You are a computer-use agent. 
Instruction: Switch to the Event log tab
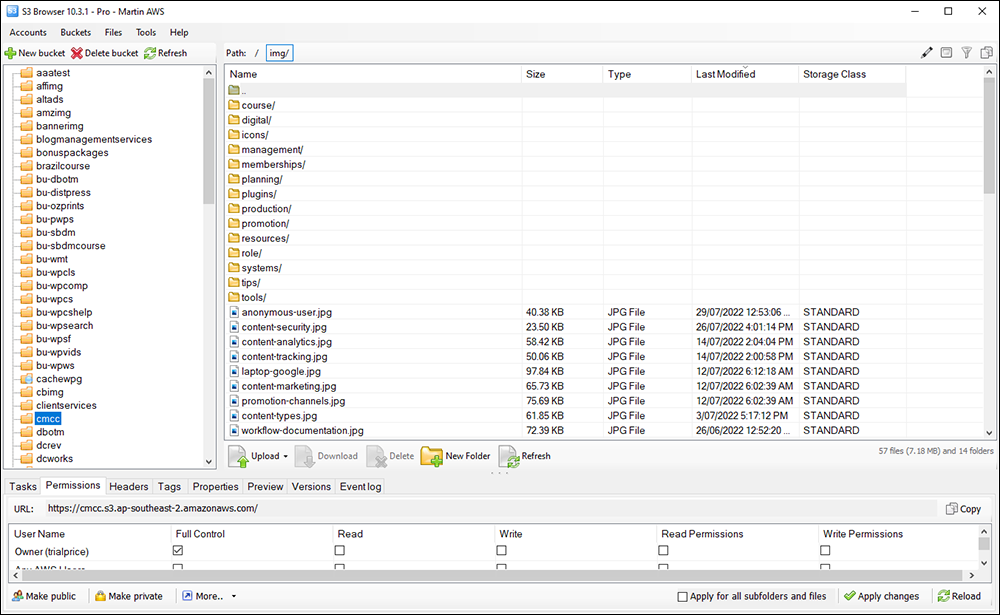click(360, 486)
